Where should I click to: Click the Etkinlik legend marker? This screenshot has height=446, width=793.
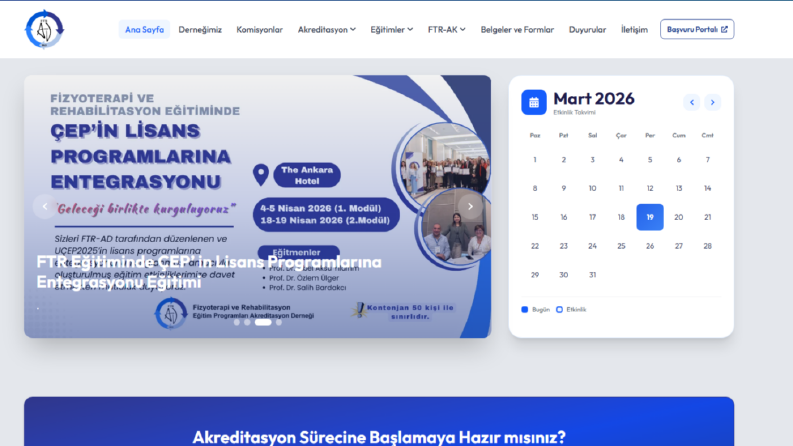559,309
